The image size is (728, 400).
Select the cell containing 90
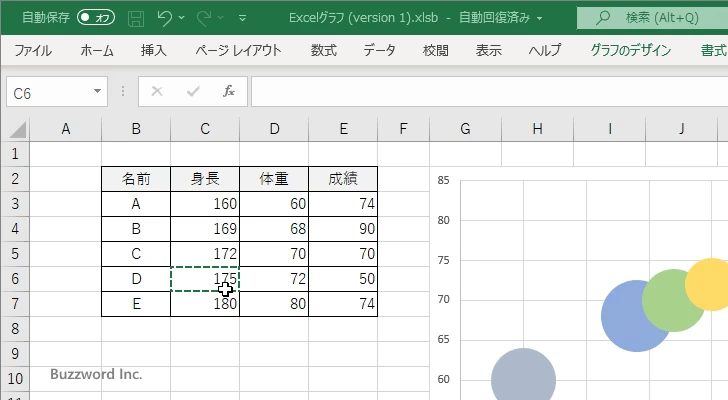pos(343,229)
